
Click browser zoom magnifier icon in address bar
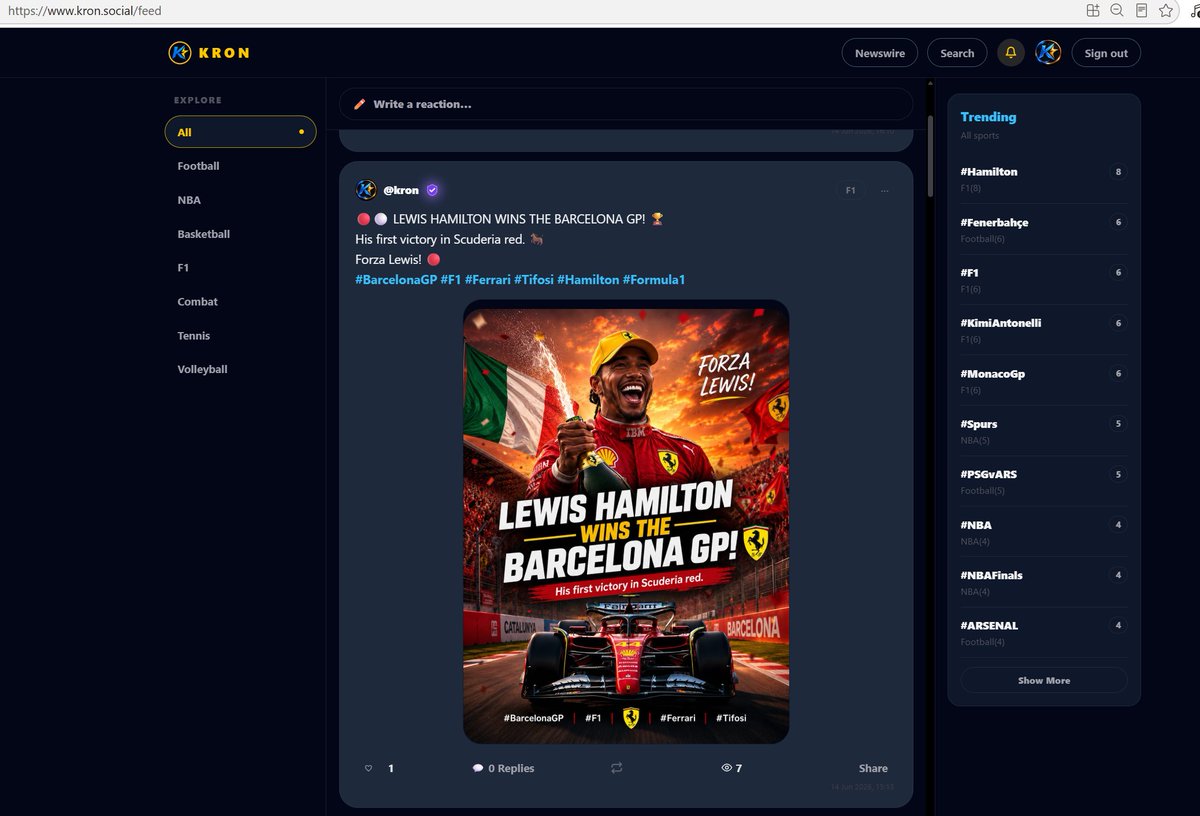coord(1117,10)
